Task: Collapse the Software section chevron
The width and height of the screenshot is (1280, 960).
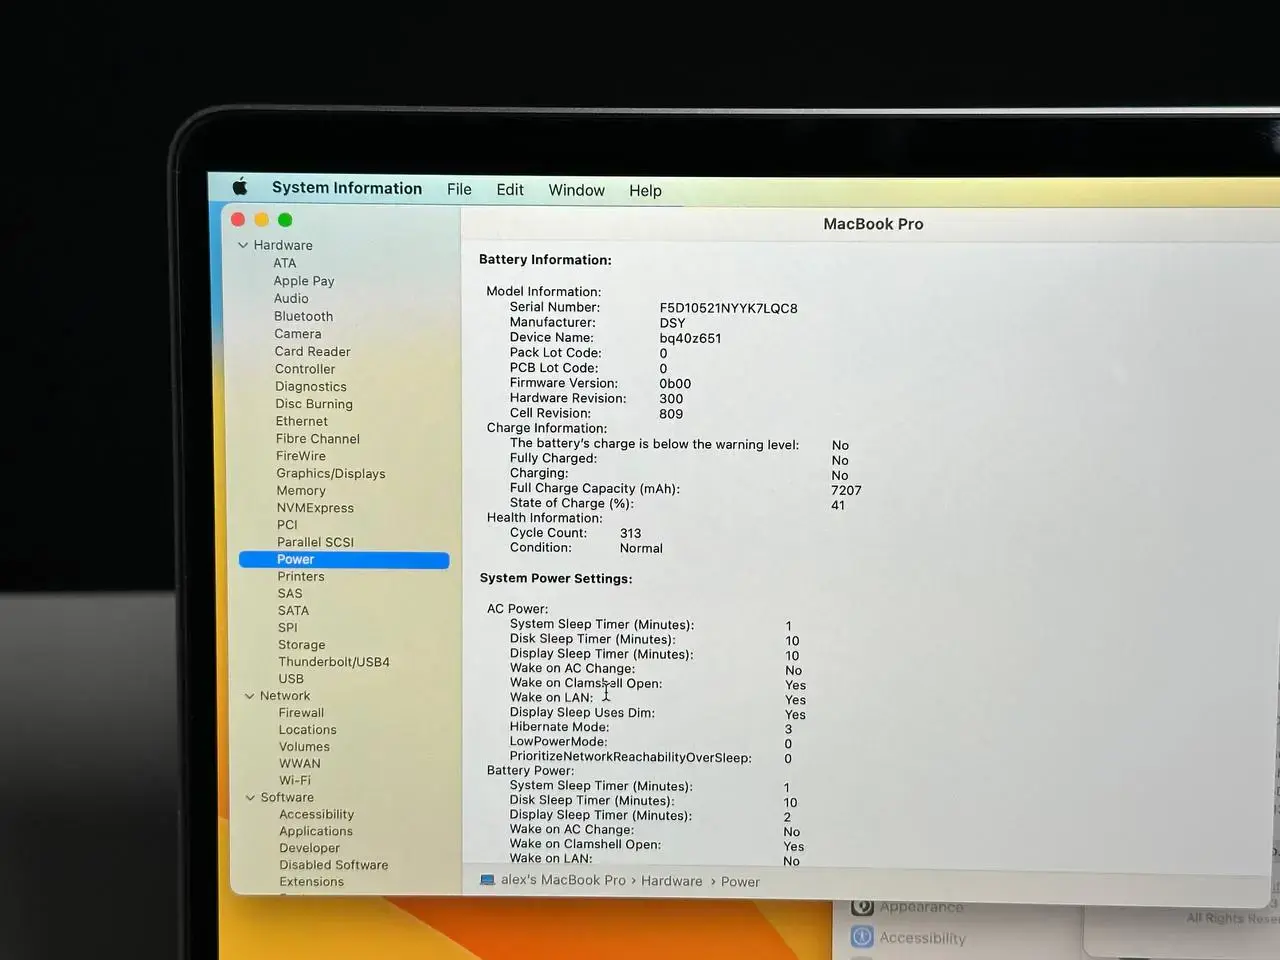Action: 250,798
